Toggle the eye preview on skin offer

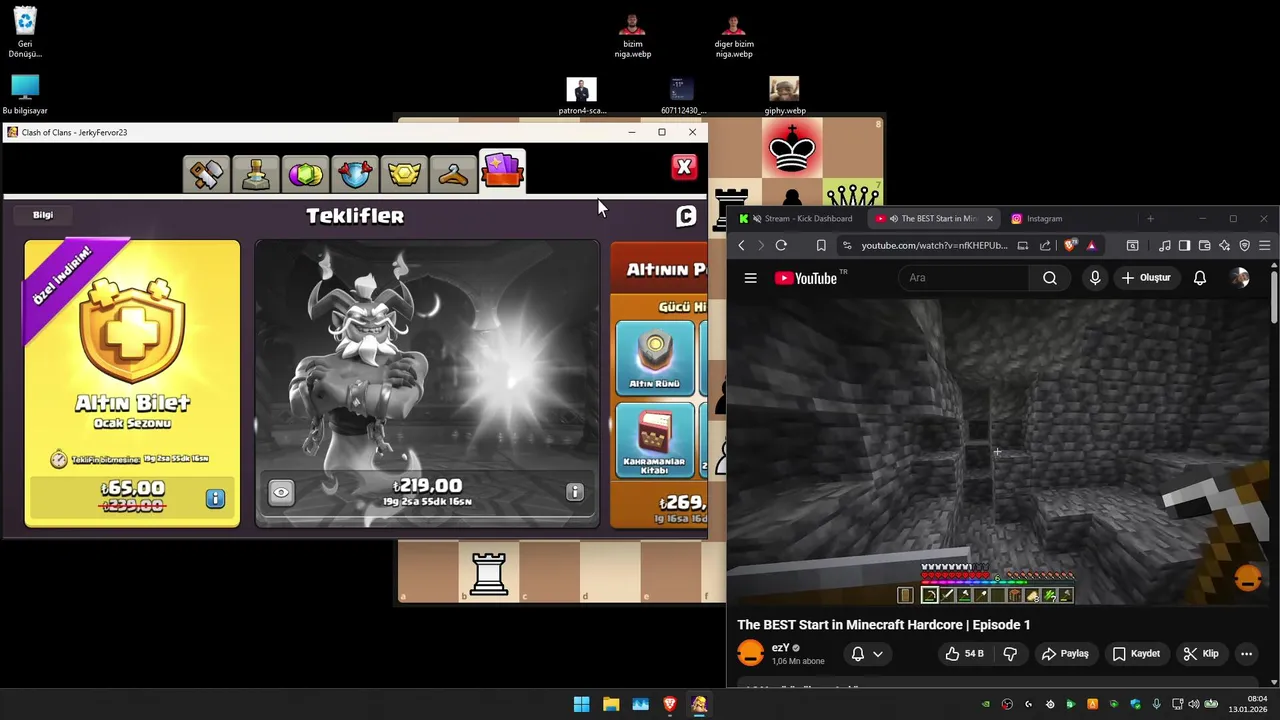tap(281, 492)
